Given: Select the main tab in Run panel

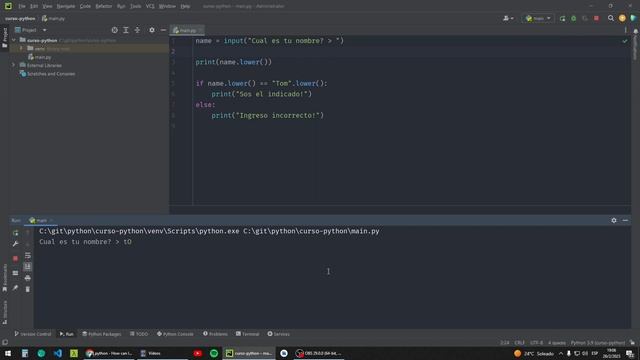Looking at the screenshot, I should pyautogui.click(x=40, y=220).
